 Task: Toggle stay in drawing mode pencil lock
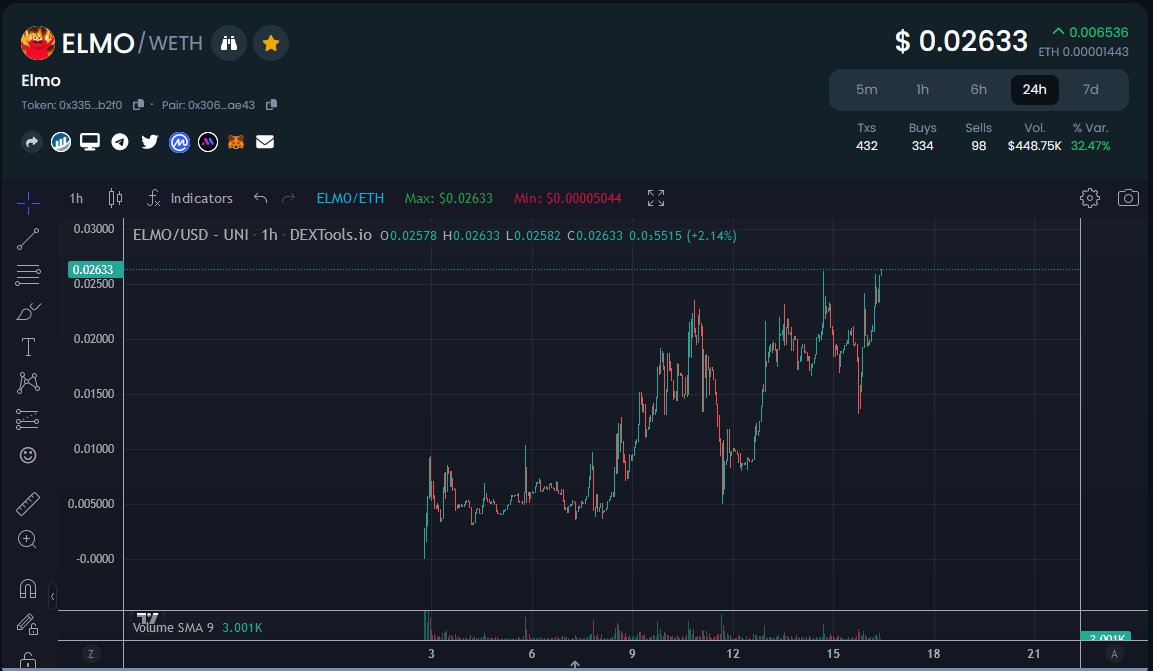[28, 624]
